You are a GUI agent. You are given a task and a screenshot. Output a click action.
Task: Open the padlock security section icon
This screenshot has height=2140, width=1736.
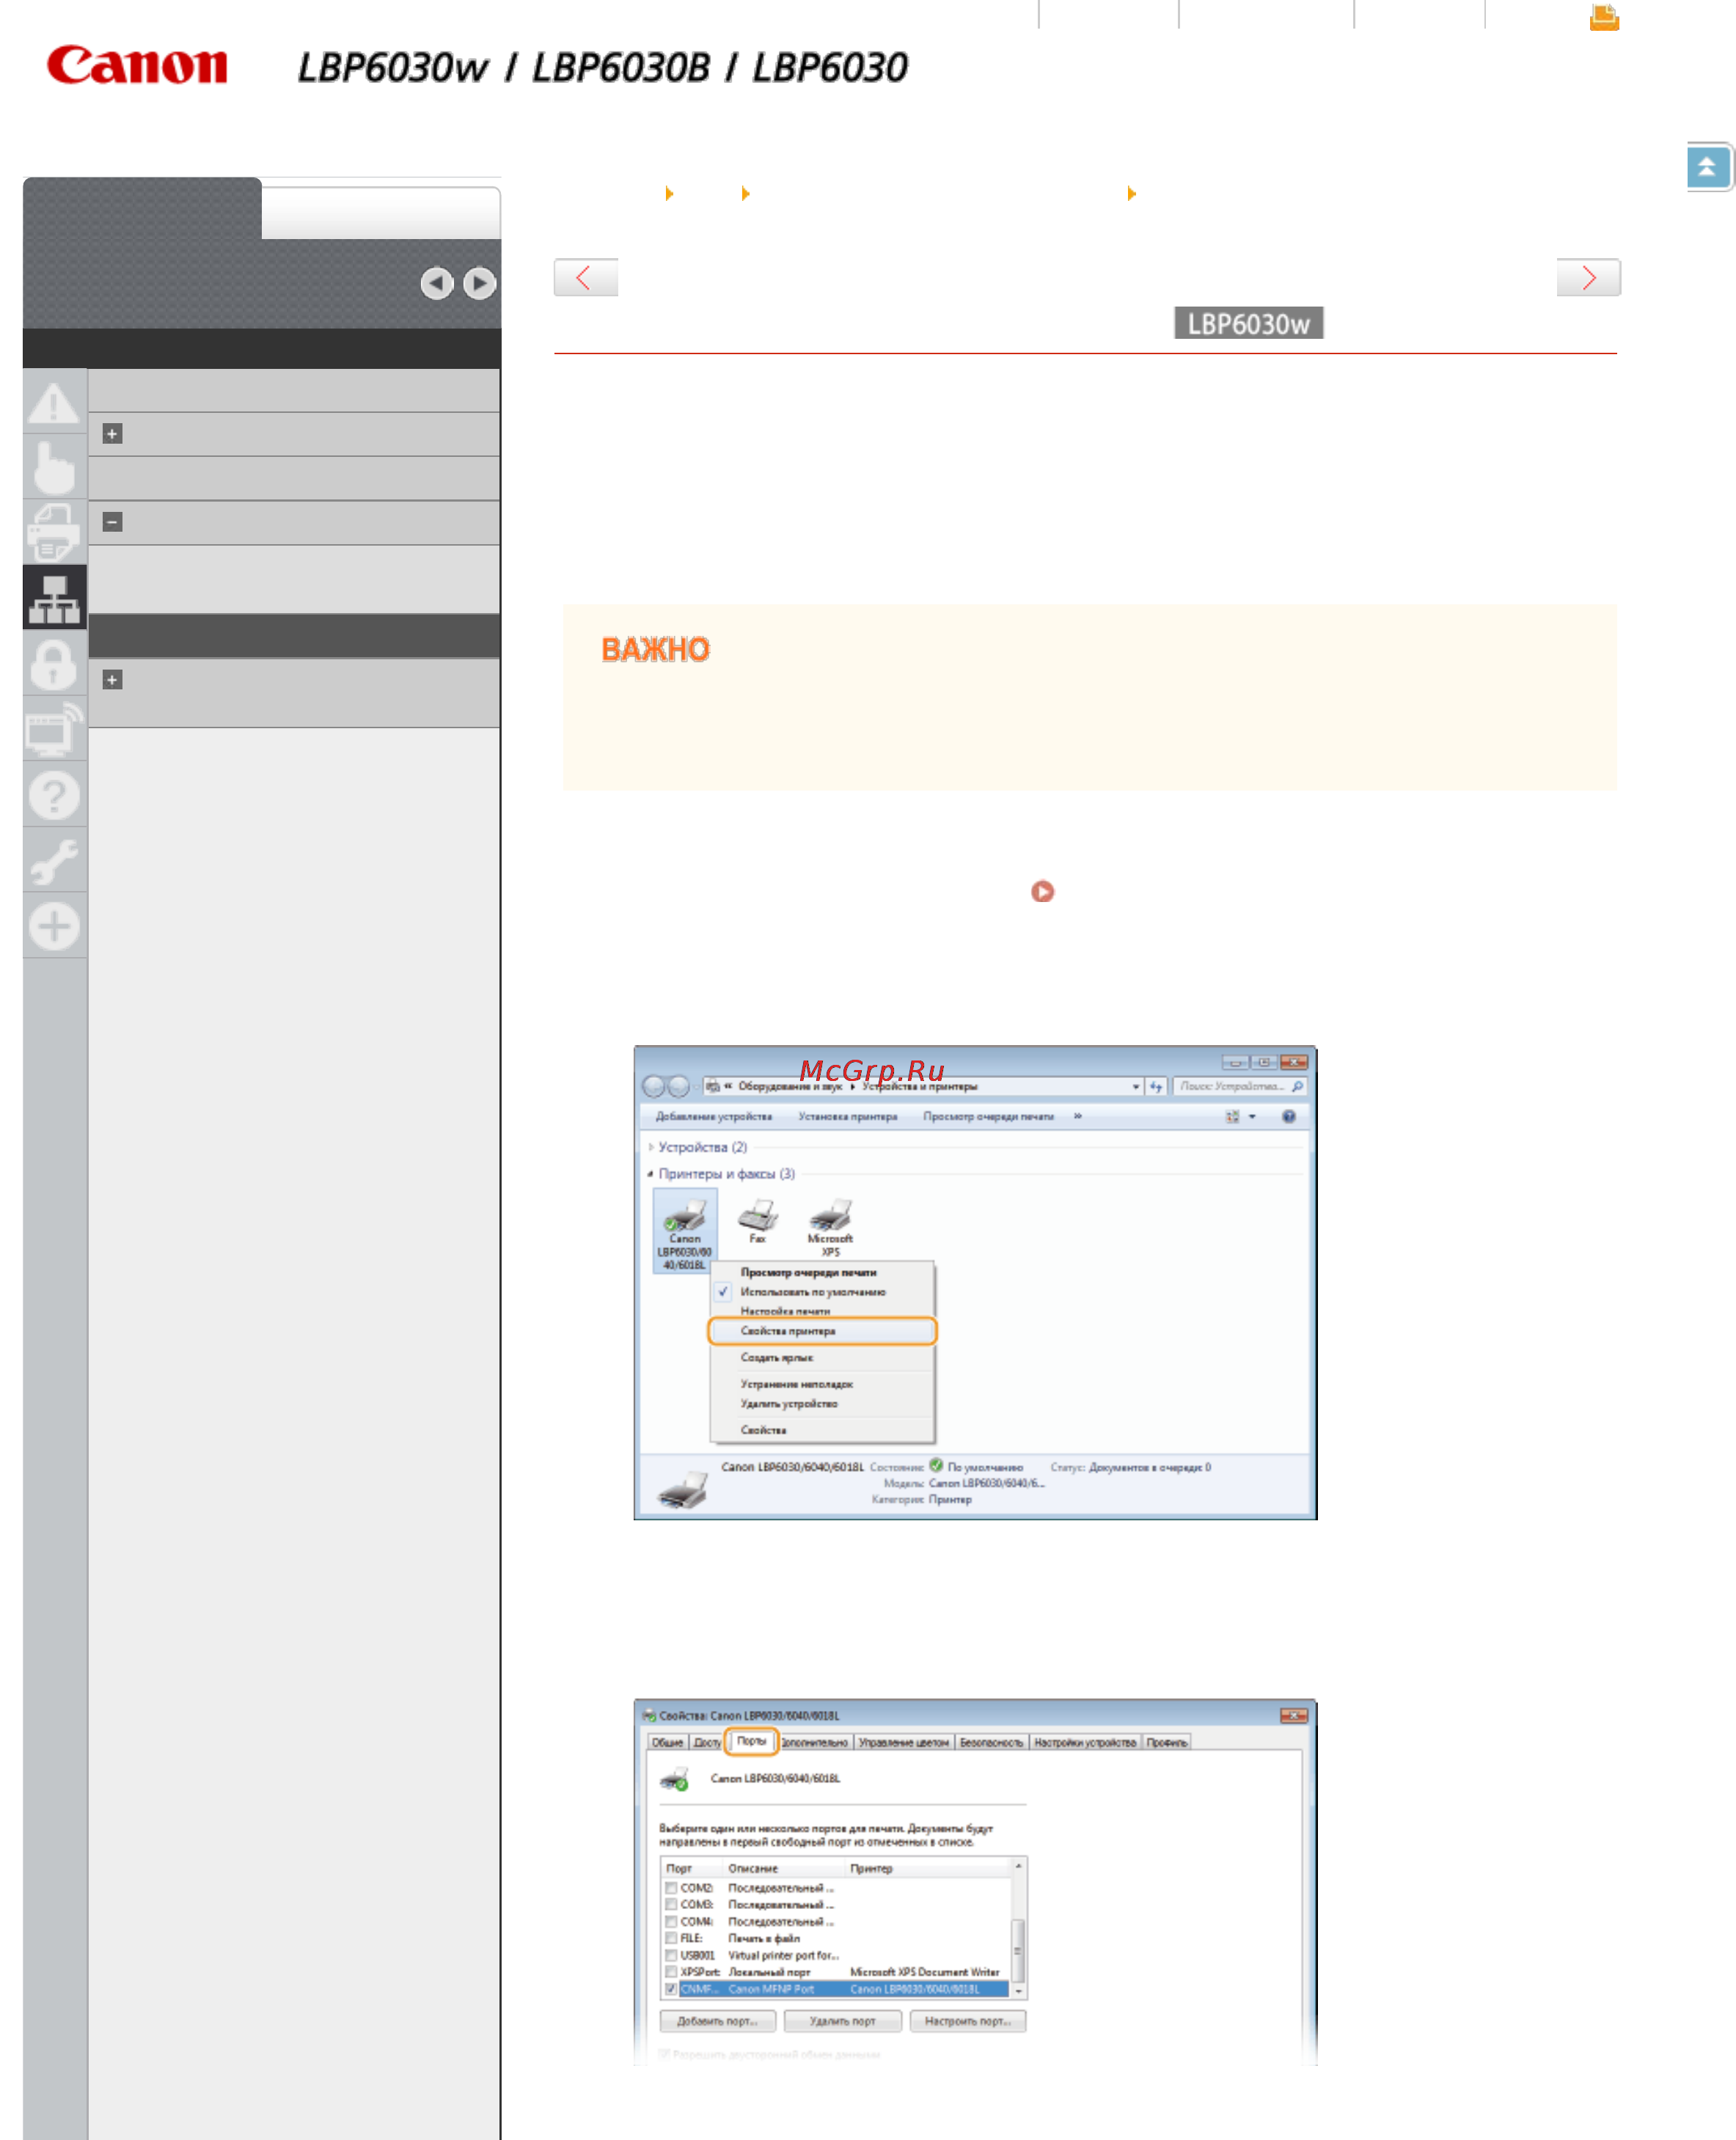point(54,664)
